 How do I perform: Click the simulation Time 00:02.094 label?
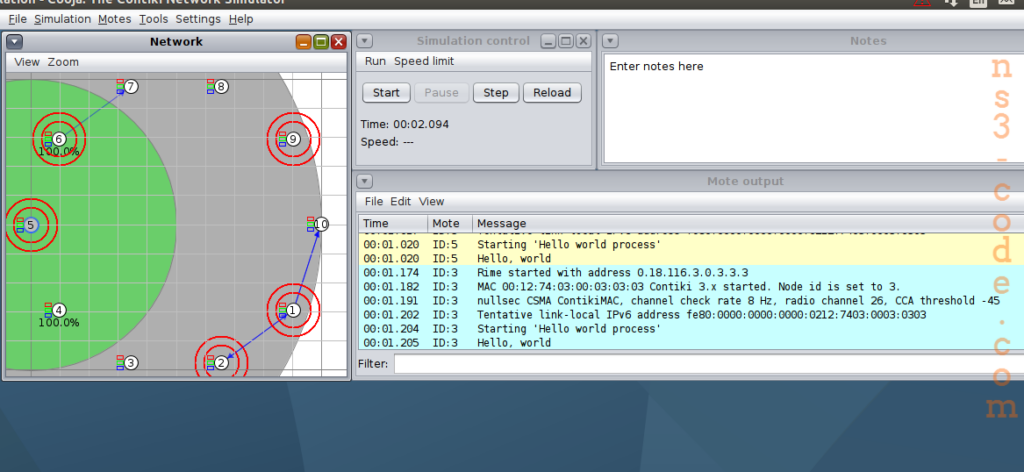click(405, 124)
